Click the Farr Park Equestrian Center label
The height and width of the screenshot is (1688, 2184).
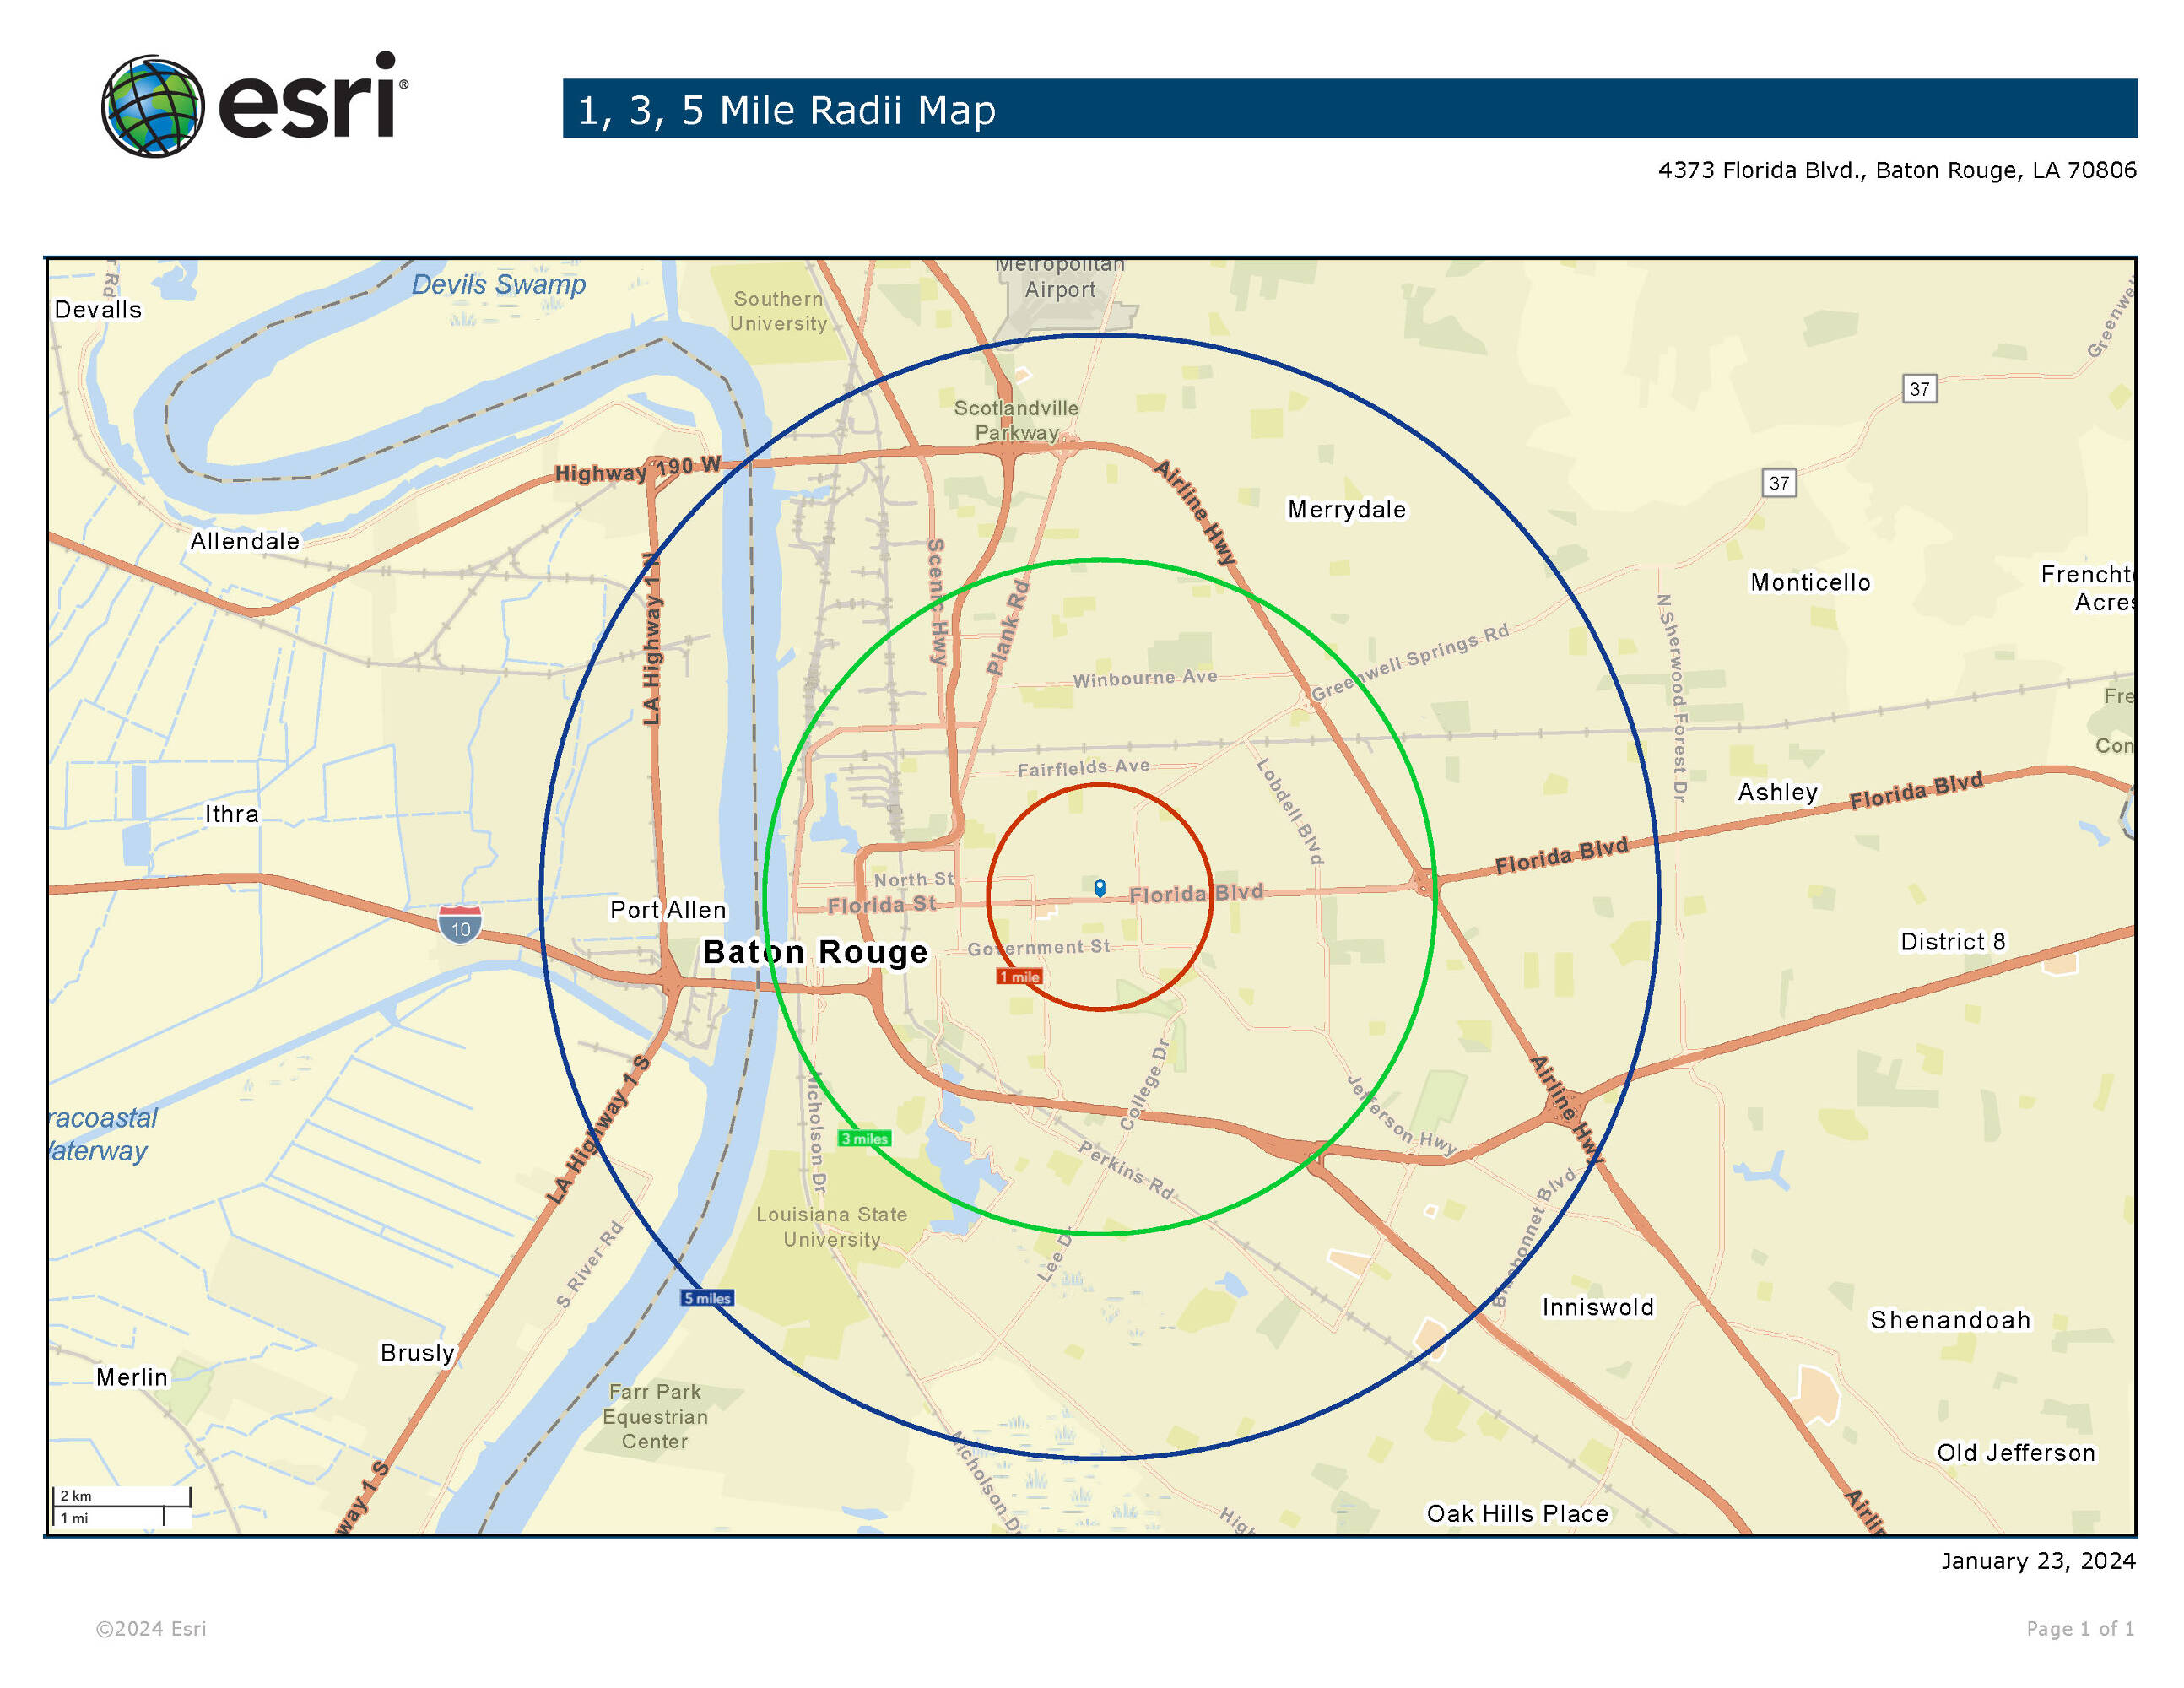pyautogui.click(x=655, y=1416)
